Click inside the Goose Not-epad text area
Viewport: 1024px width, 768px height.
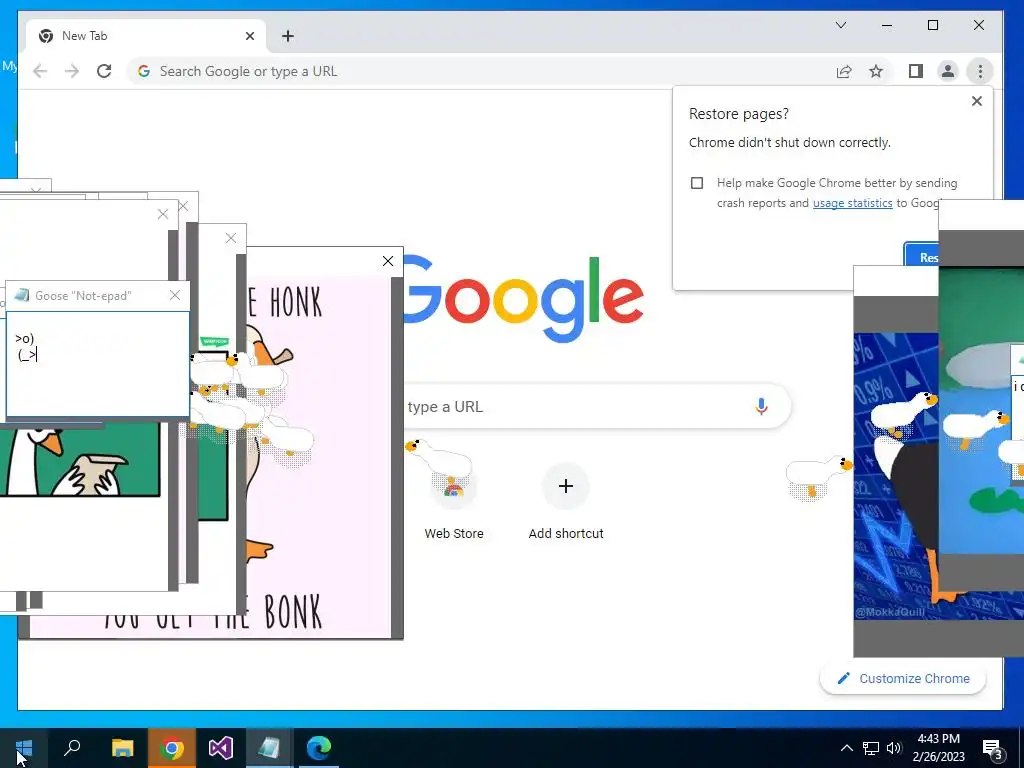click(x=98, y=364)
